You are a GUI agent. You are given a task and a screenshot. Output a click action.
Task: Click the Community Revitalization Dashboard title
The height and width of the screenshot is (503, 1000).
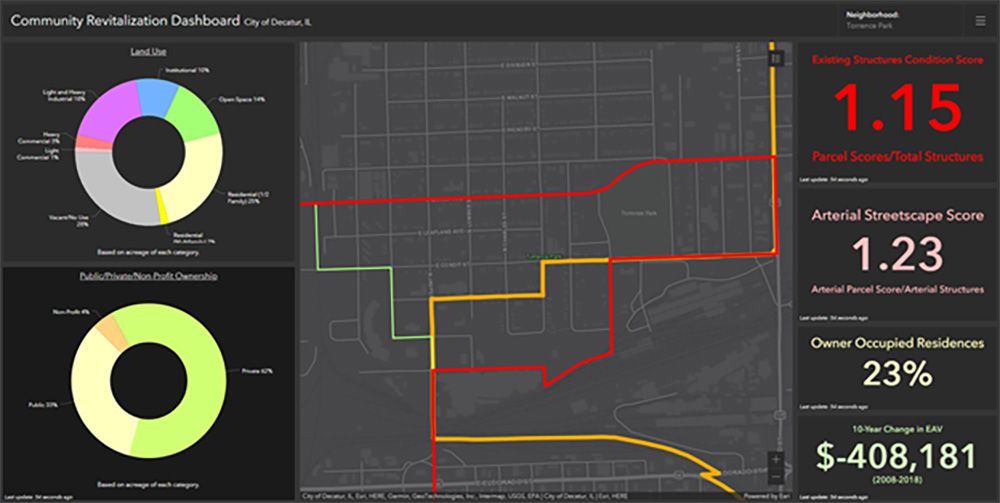125,20
